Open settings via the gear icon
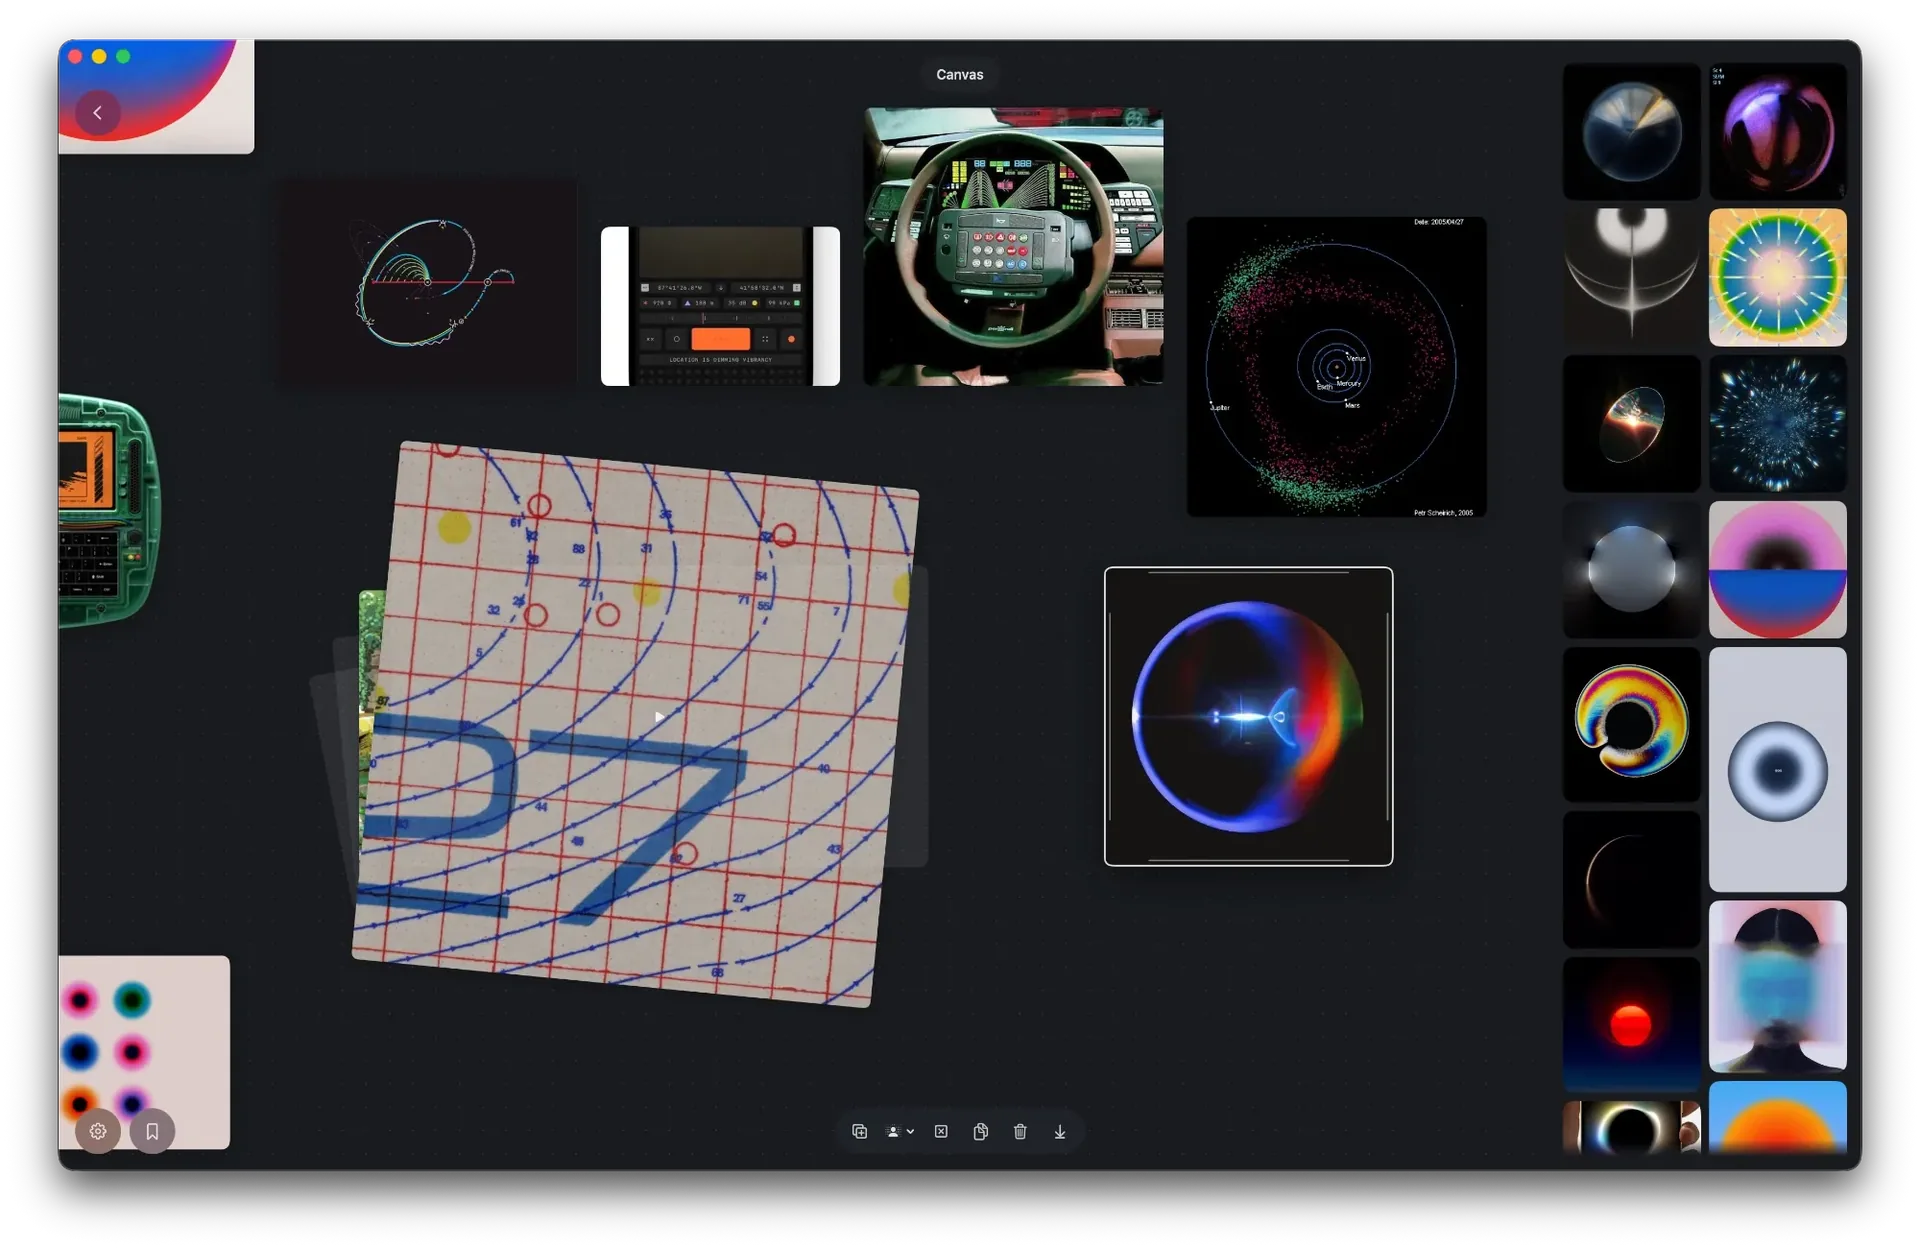 (98, 1131)
